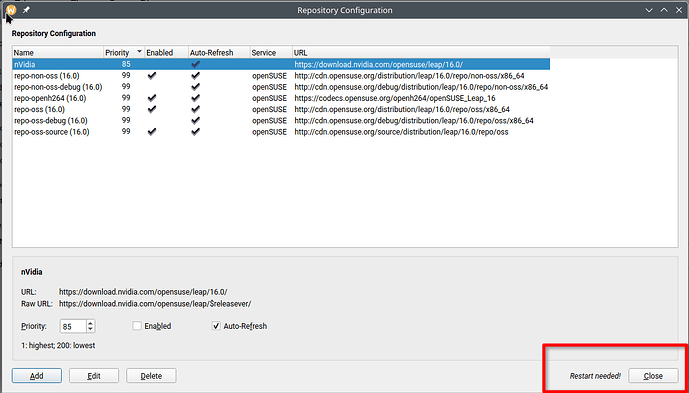Select the repo-oss-debug (16.0) row
The width and height of the screenshot is (689, 393).
pos(281,120)
